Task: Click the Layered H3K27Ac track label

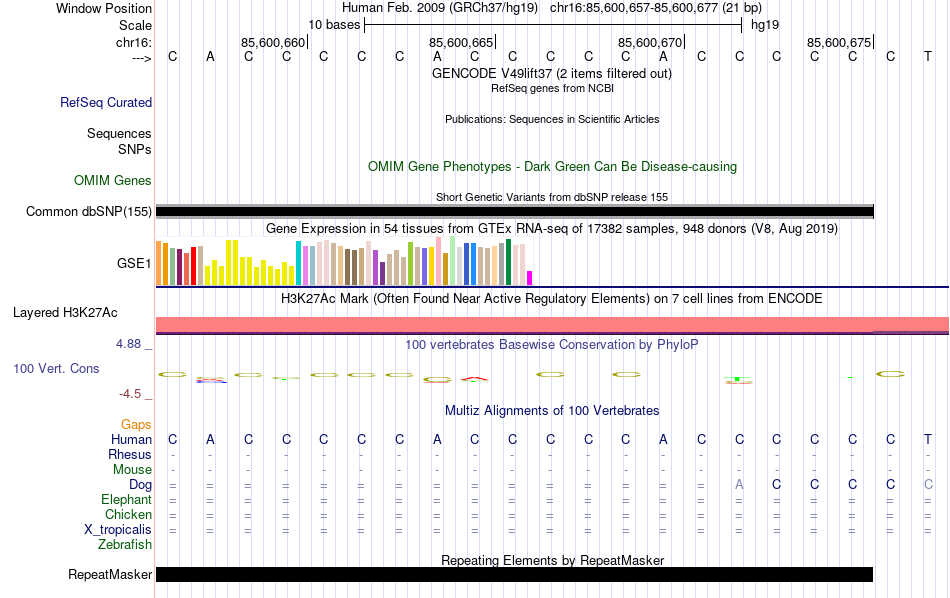Action: tap(65, 313)
